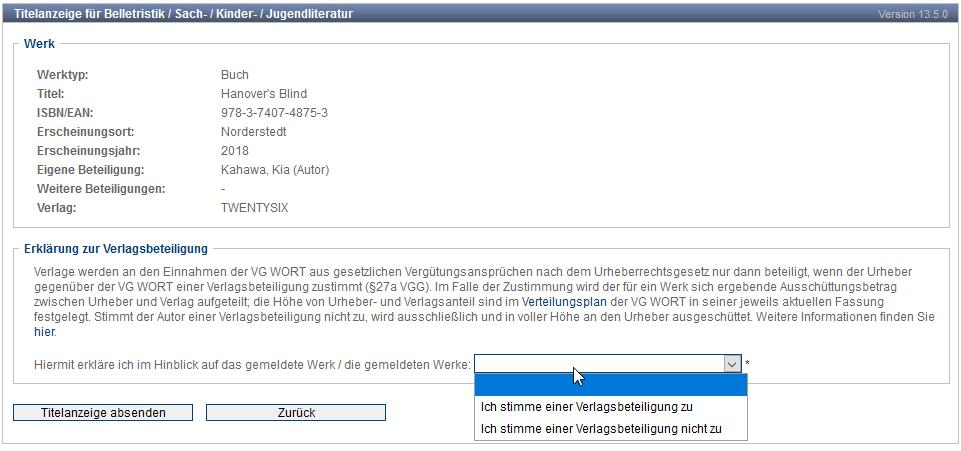
Task: Click the 'Erklärung zur Verlagsbeteiligung' section heading
Action: [x=115, y=249]
